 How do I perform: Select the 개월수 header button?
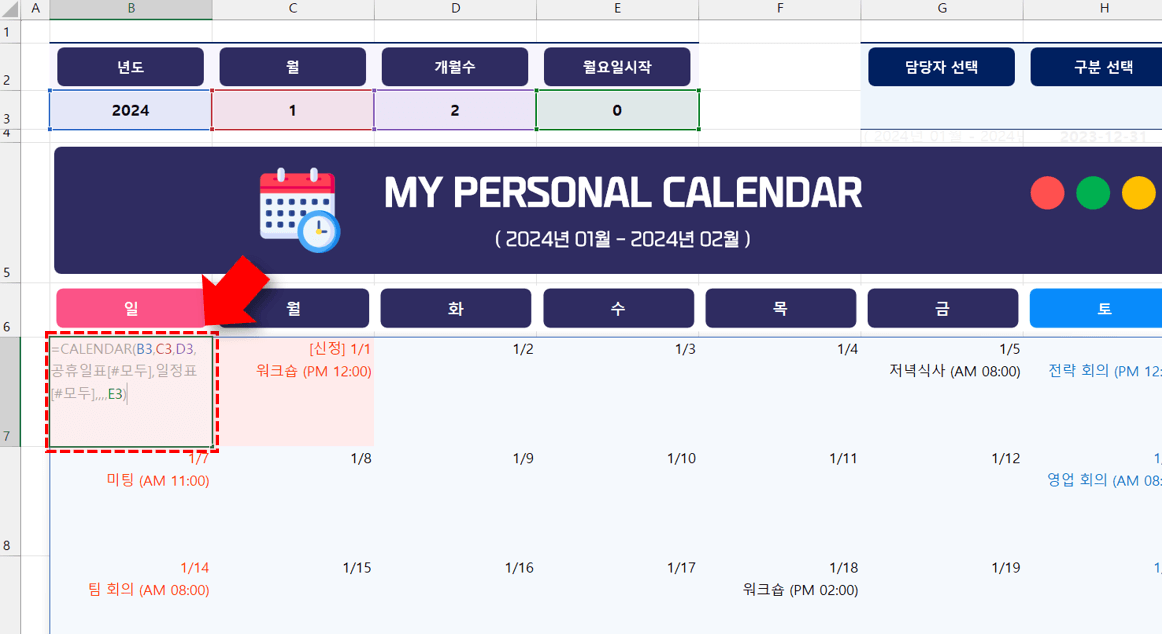click(455, 67)
